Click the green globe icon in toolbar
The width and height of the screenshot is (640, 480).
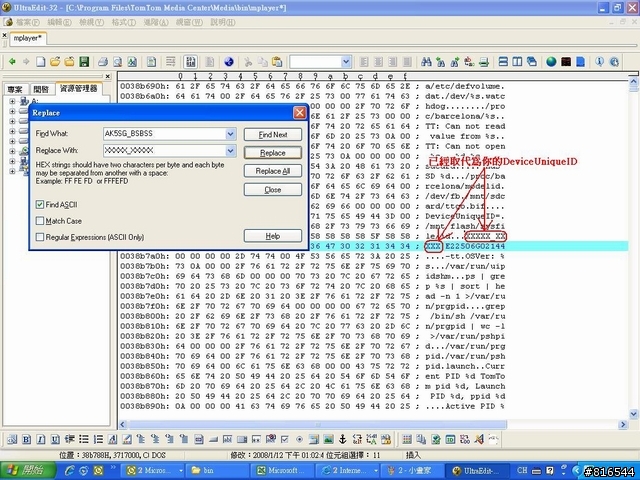[551, 62]
